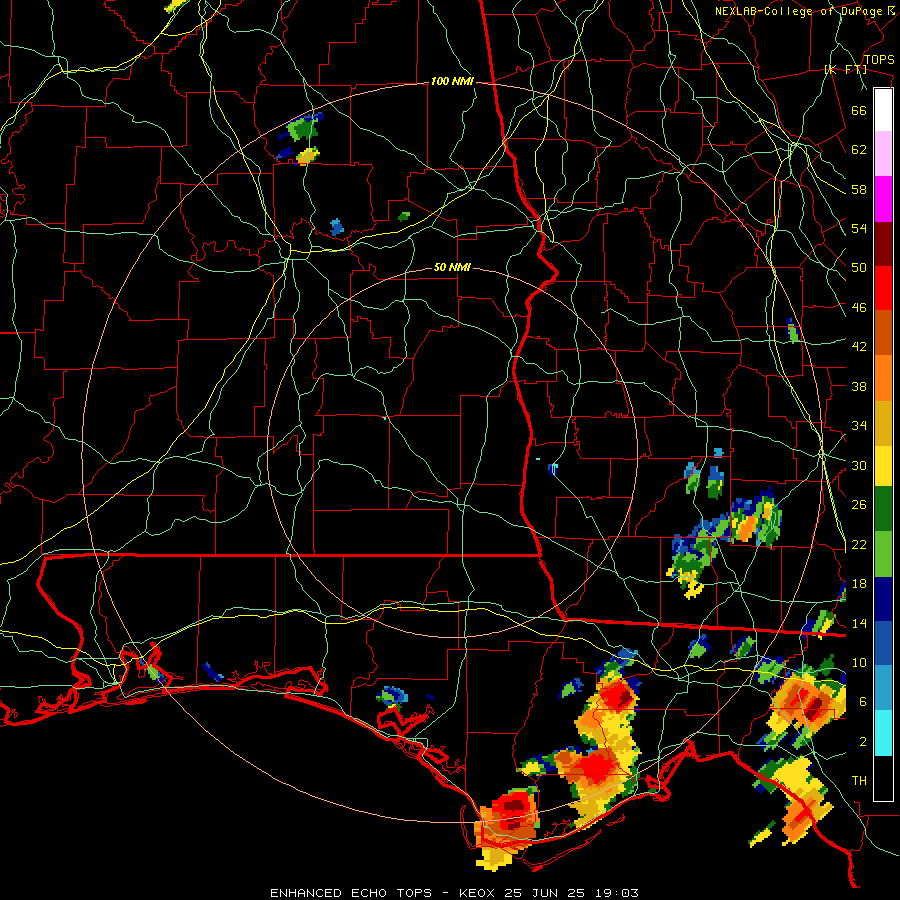Viewport: 900px width, 900px height.
Task: Select the dark green legend swatch
Action: [883, 509]
